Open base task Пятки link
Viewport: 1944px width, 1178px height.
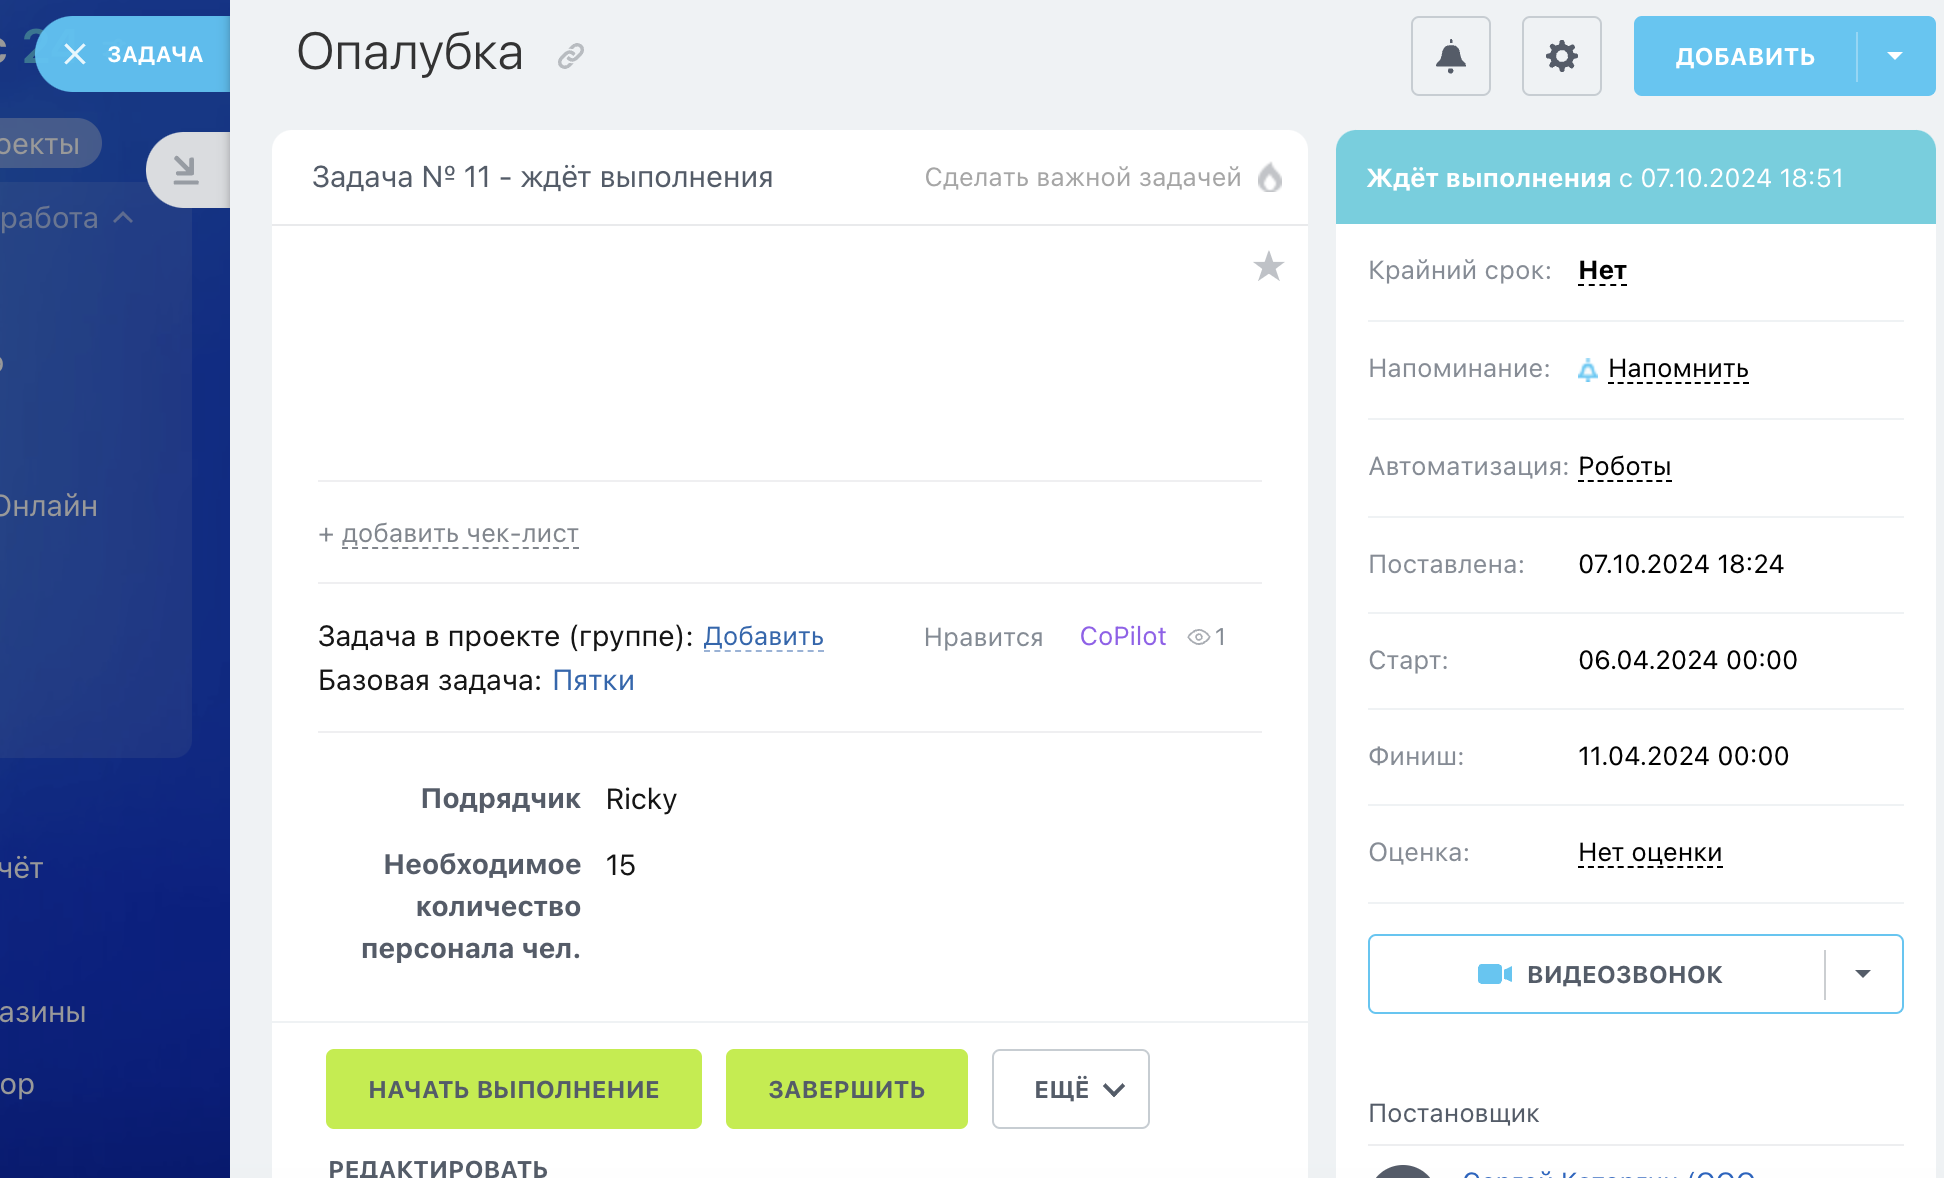(x=594, y=680)
